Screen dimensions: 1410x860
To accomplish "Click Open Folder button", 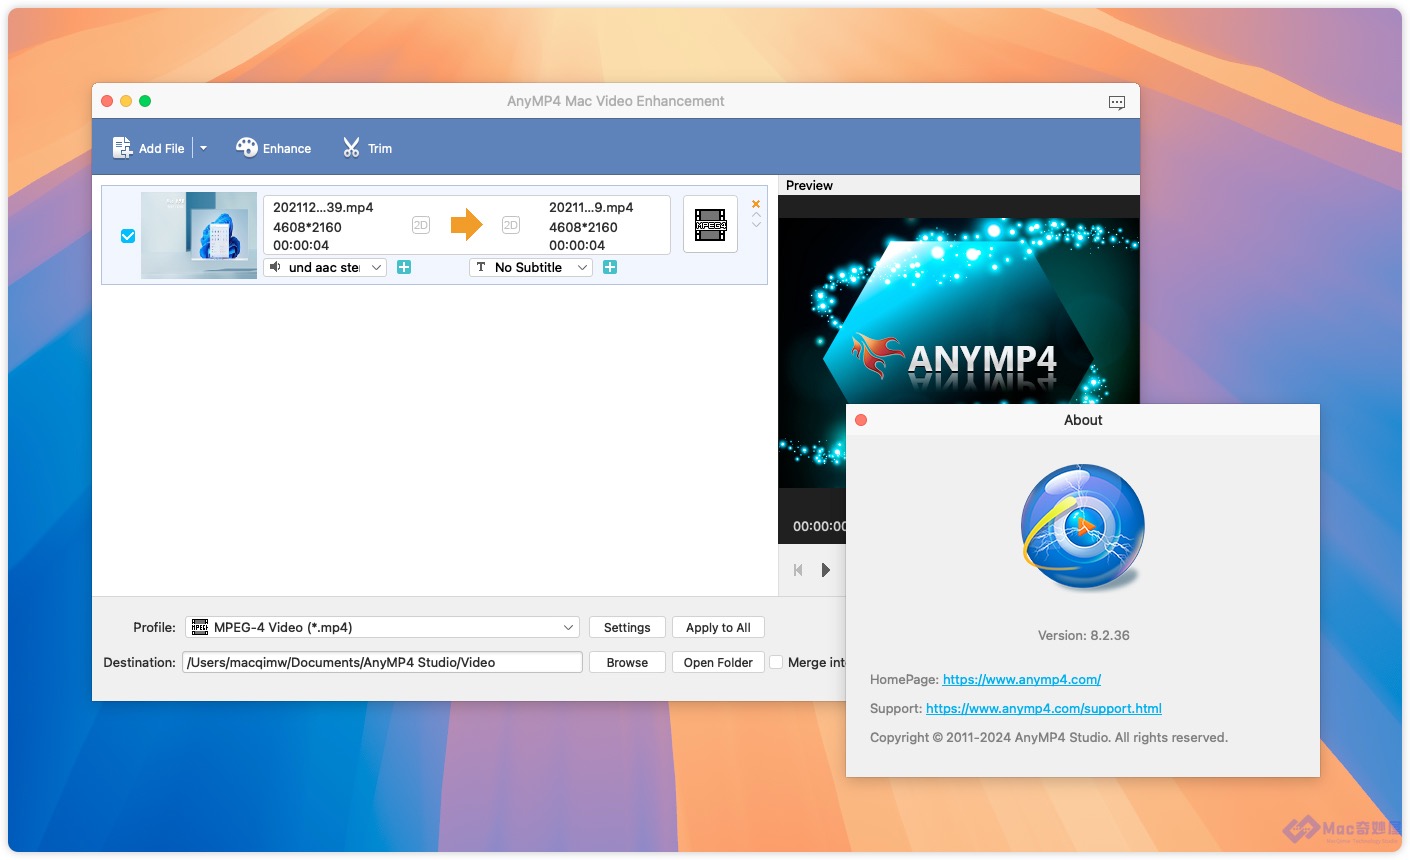I will point(718,662).
